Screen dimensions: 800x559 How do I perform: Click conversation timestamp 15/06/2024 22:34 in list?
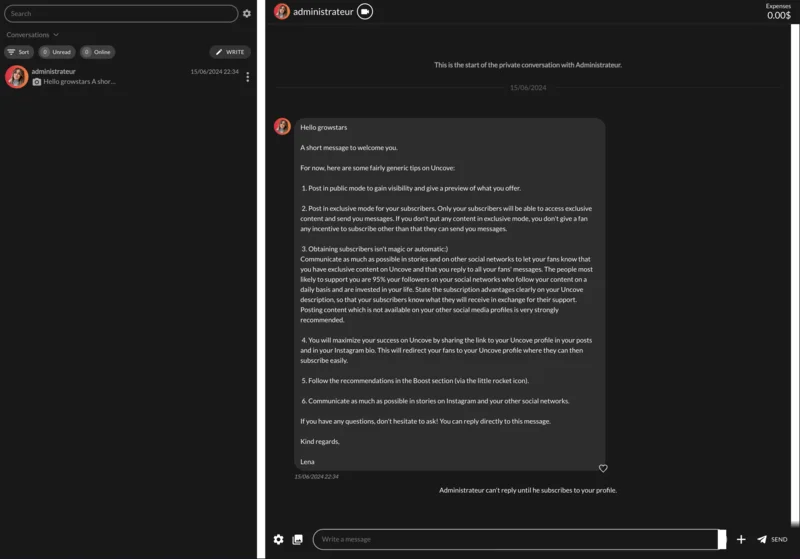coord(214,72)
